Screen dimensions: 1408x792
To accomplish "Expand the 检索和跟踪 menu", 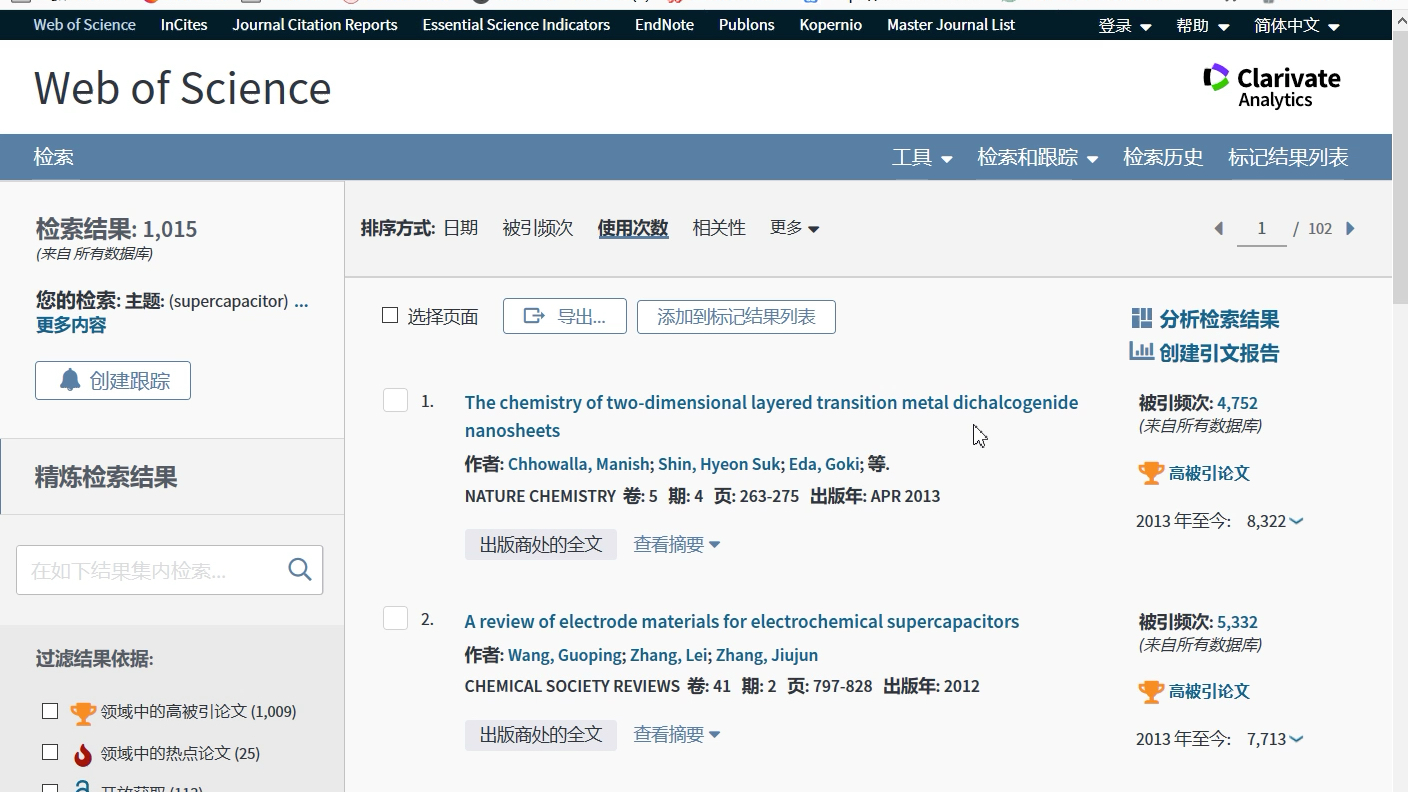I will pos(1038,157).
